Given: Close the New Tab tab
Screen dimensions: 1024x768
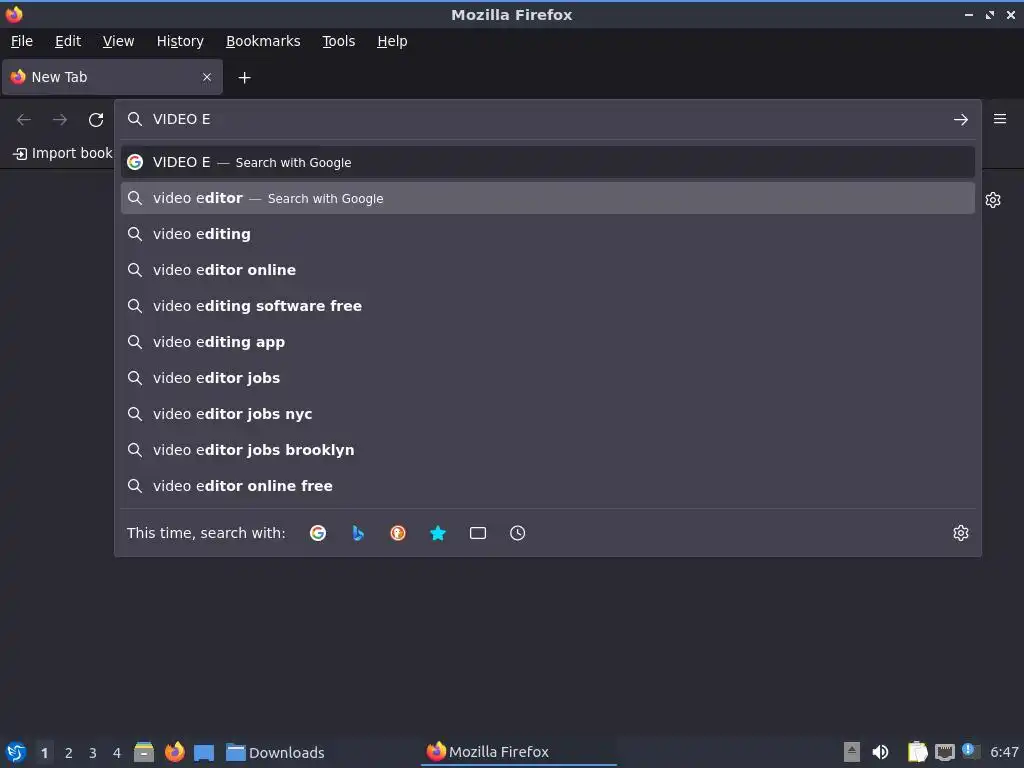Looking at the screenshot, I should (x=207, y=77).
